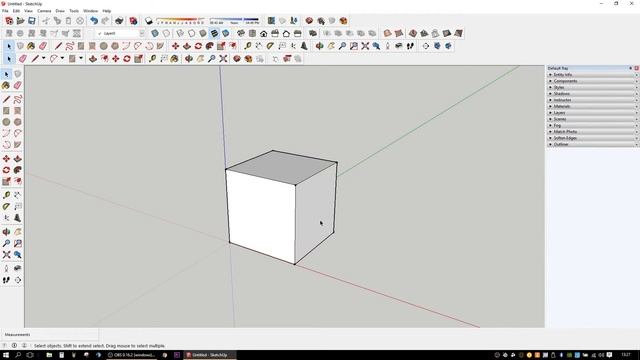Expand the Soften Edges panel

pos(593,138)
